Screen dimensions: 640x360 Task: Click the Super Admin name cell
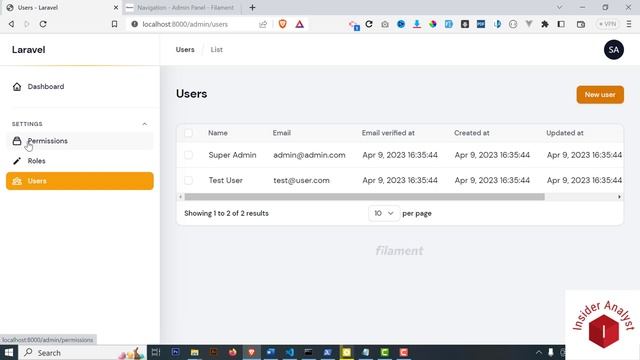(x=232, y=155)
